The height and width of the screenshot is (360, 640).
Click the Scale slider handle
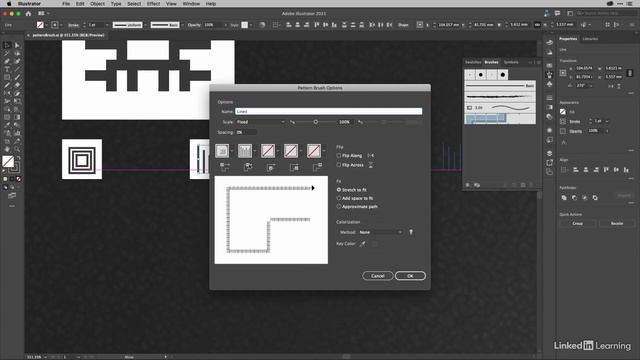coord(316,122)
